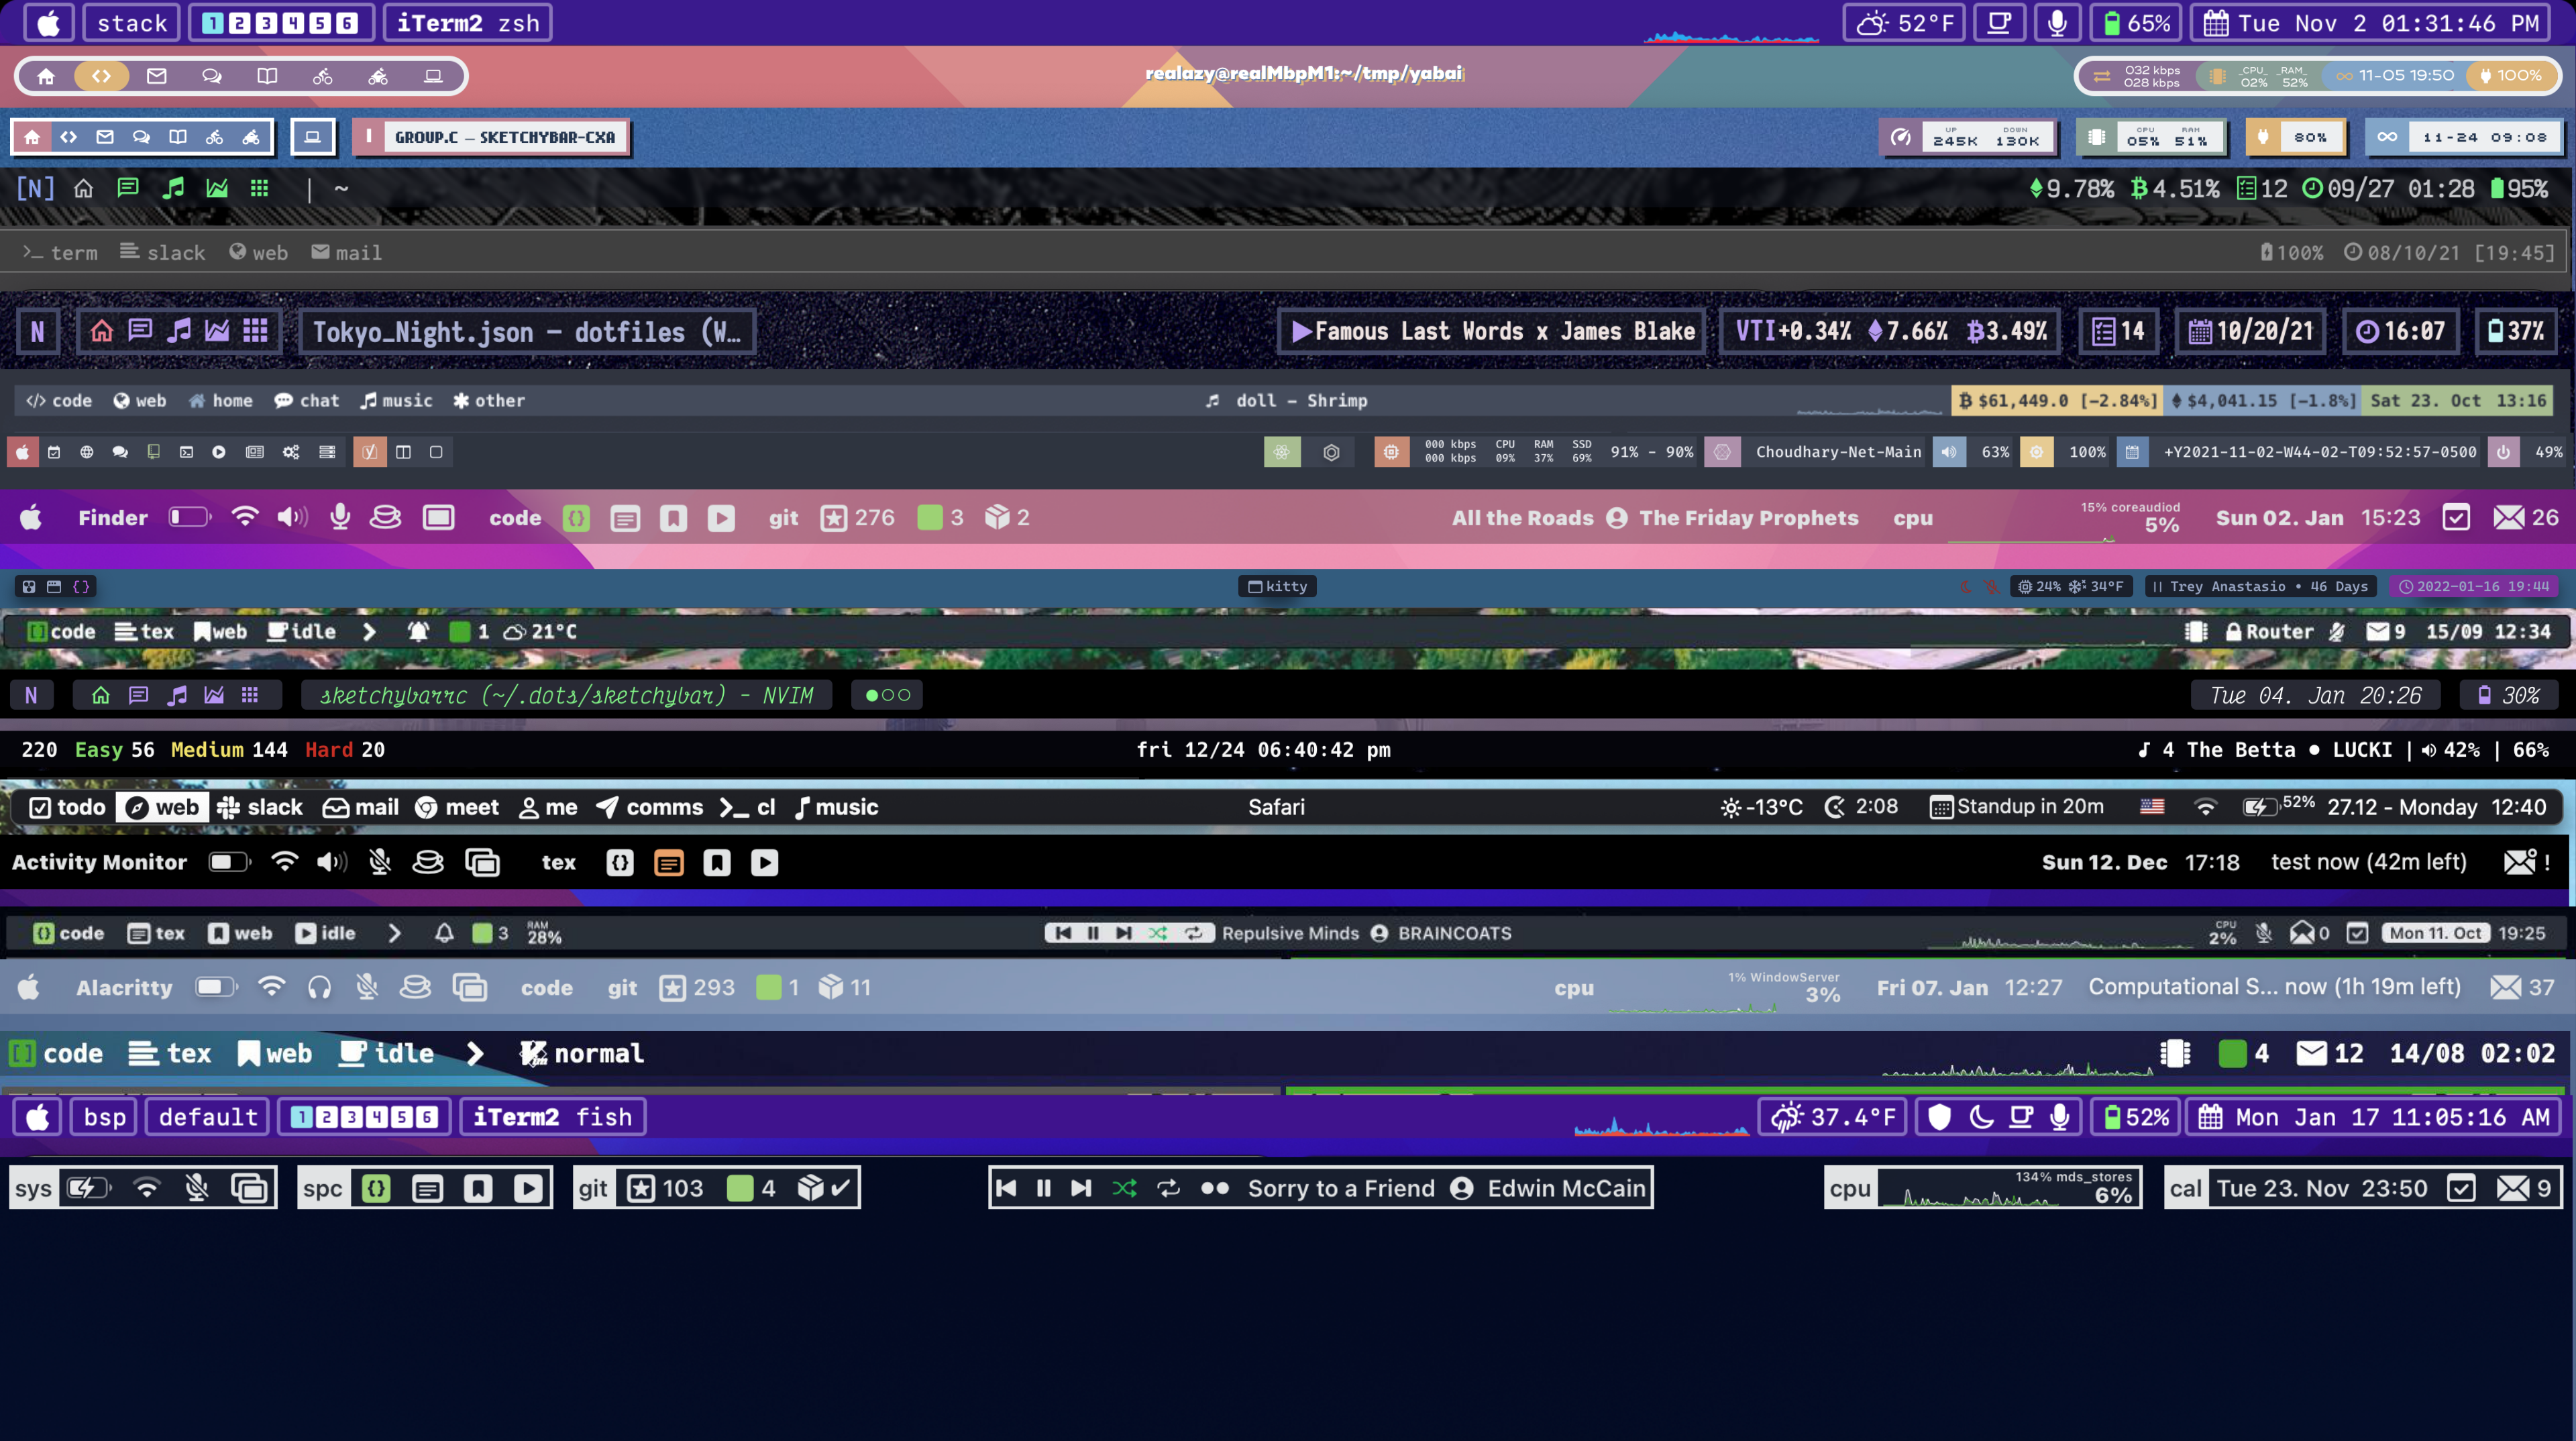Click the 52°F weather widget

(1904, 23)
